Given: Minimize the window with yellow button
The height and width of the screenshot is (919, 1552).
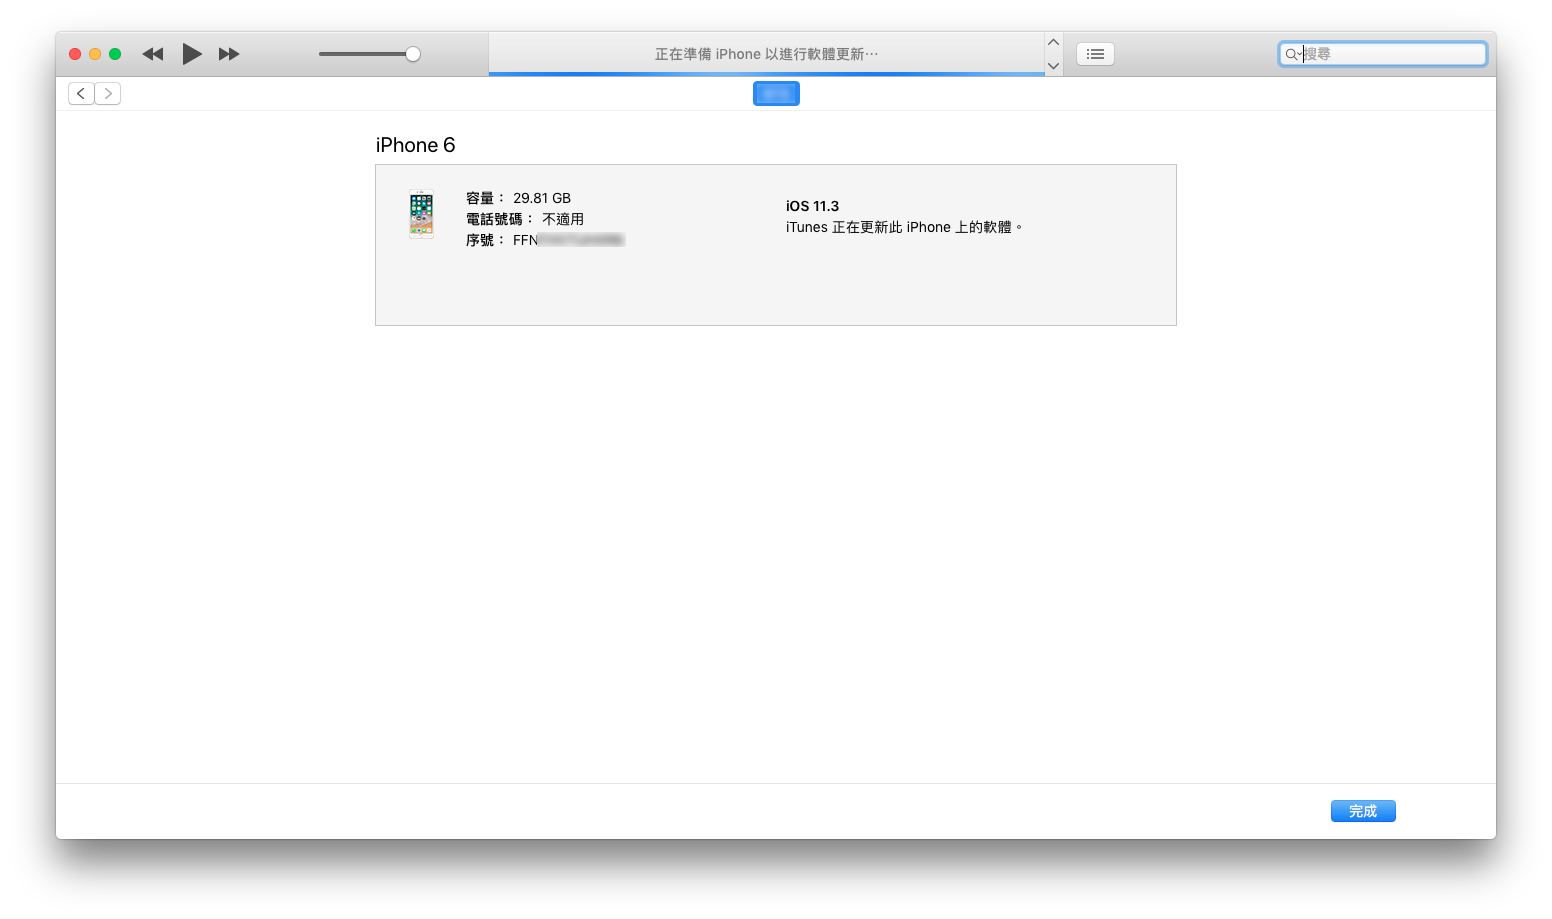Looking at the screenshot, I should (x=95, y=54).
